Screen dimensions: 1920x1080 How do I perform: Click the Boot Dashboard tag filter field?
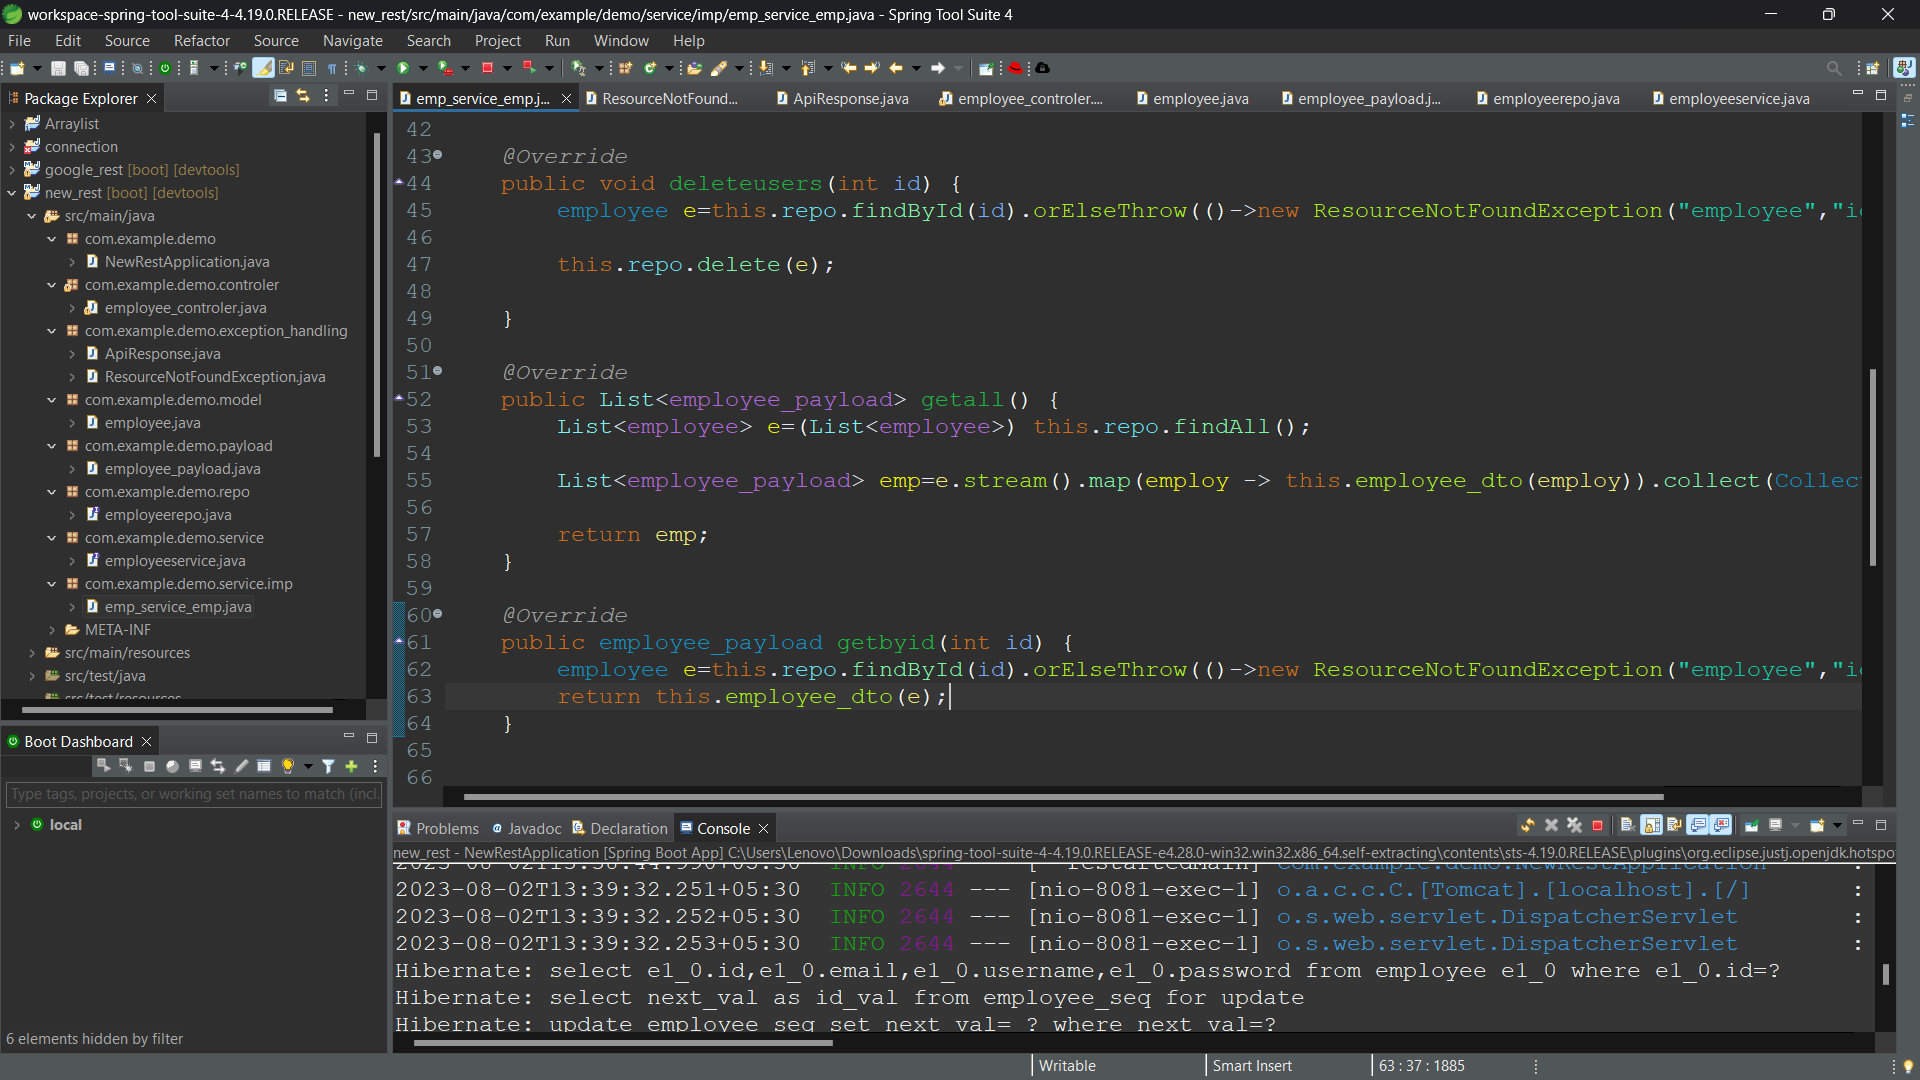[194, 794]
